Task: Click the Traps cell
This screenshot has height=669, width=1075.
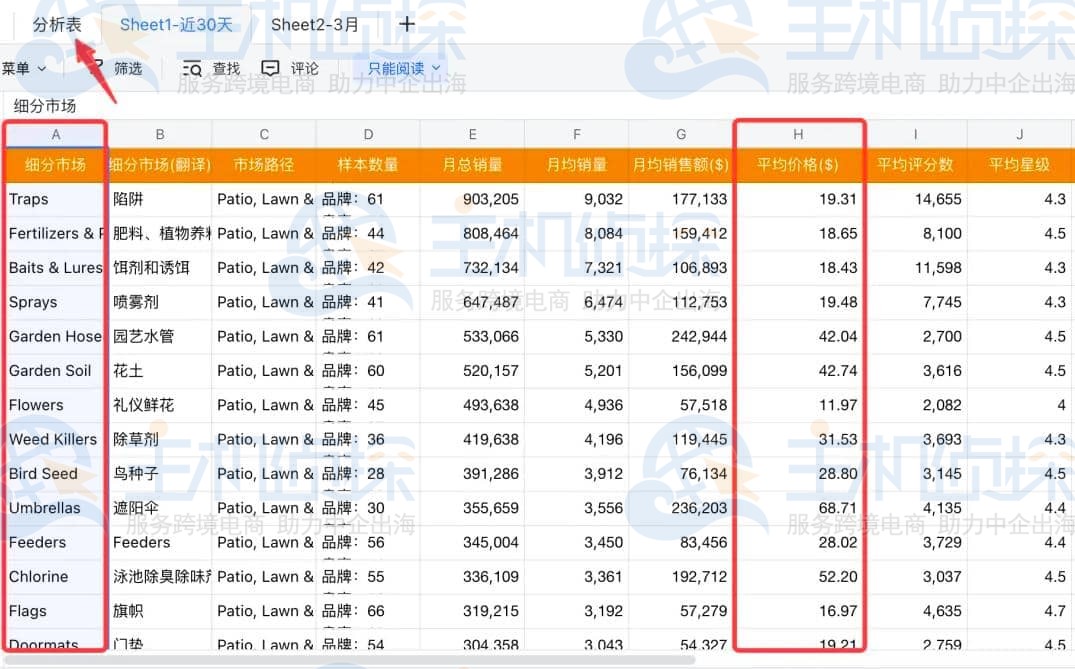Action: click(x=55, y=199)
